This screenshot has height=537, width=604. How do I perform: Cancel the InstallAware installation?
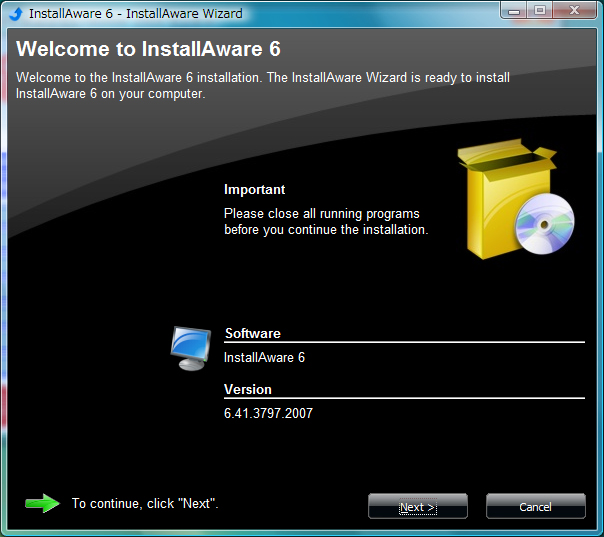pos(536,506)
